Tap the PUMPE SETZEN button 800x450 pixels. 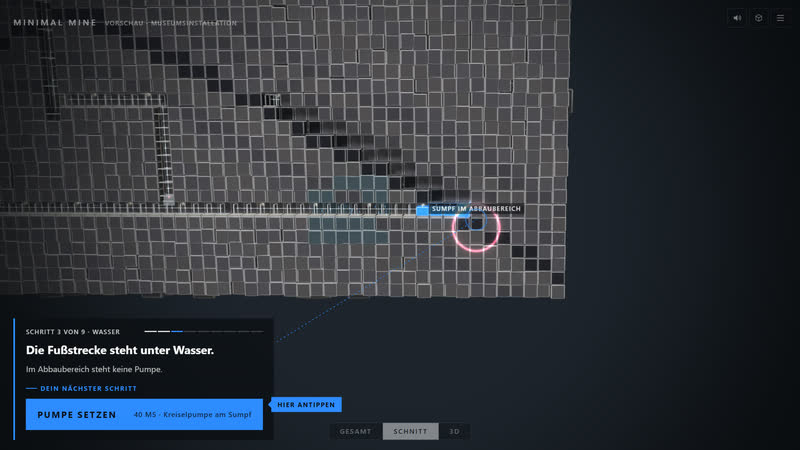(x=144, y=414)
